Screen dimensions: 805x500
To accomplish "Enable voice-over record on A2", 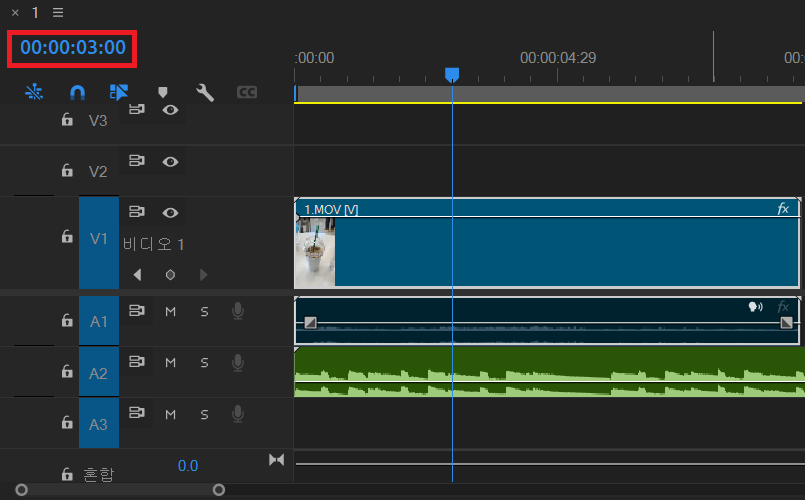I will pos(238,362).
